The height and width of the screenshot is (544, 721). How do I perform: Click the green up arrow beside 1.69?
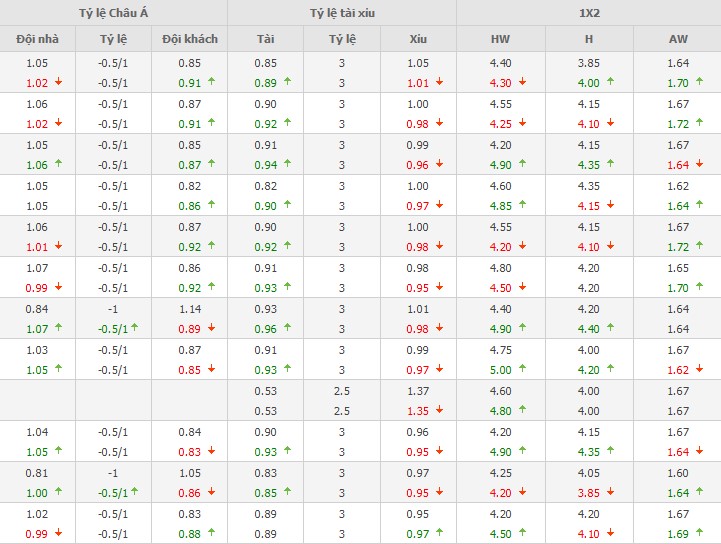pyautogui.click(x=699, y=534)
